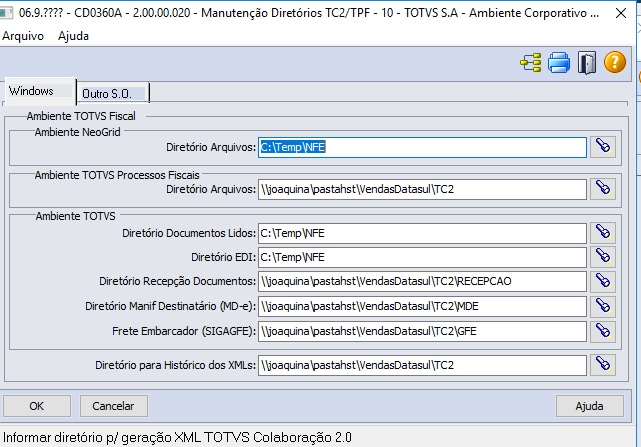Viewport: 641px width, 447px height.
Task: Click the Diretório para Histórico dos XMLs field
Action: click(x=422, y=365)
